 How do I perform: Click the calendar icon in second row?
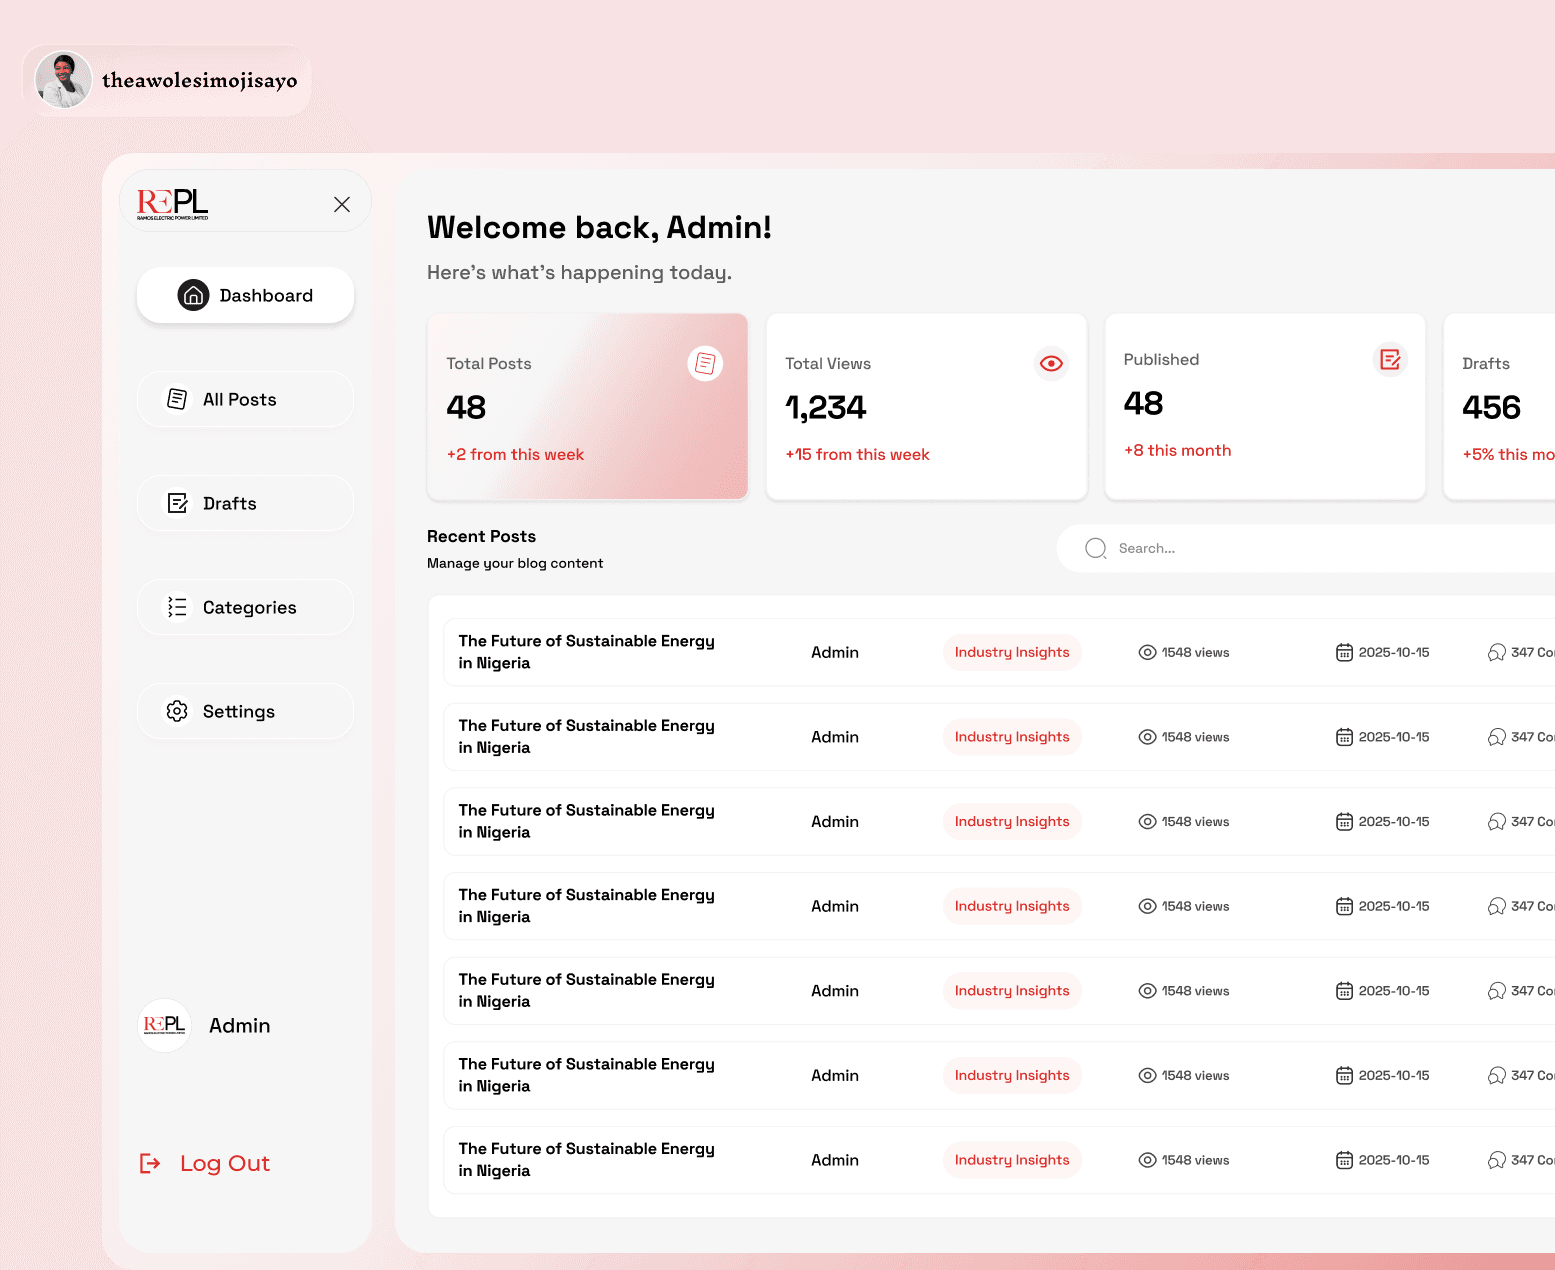(x=1345, y=737)
